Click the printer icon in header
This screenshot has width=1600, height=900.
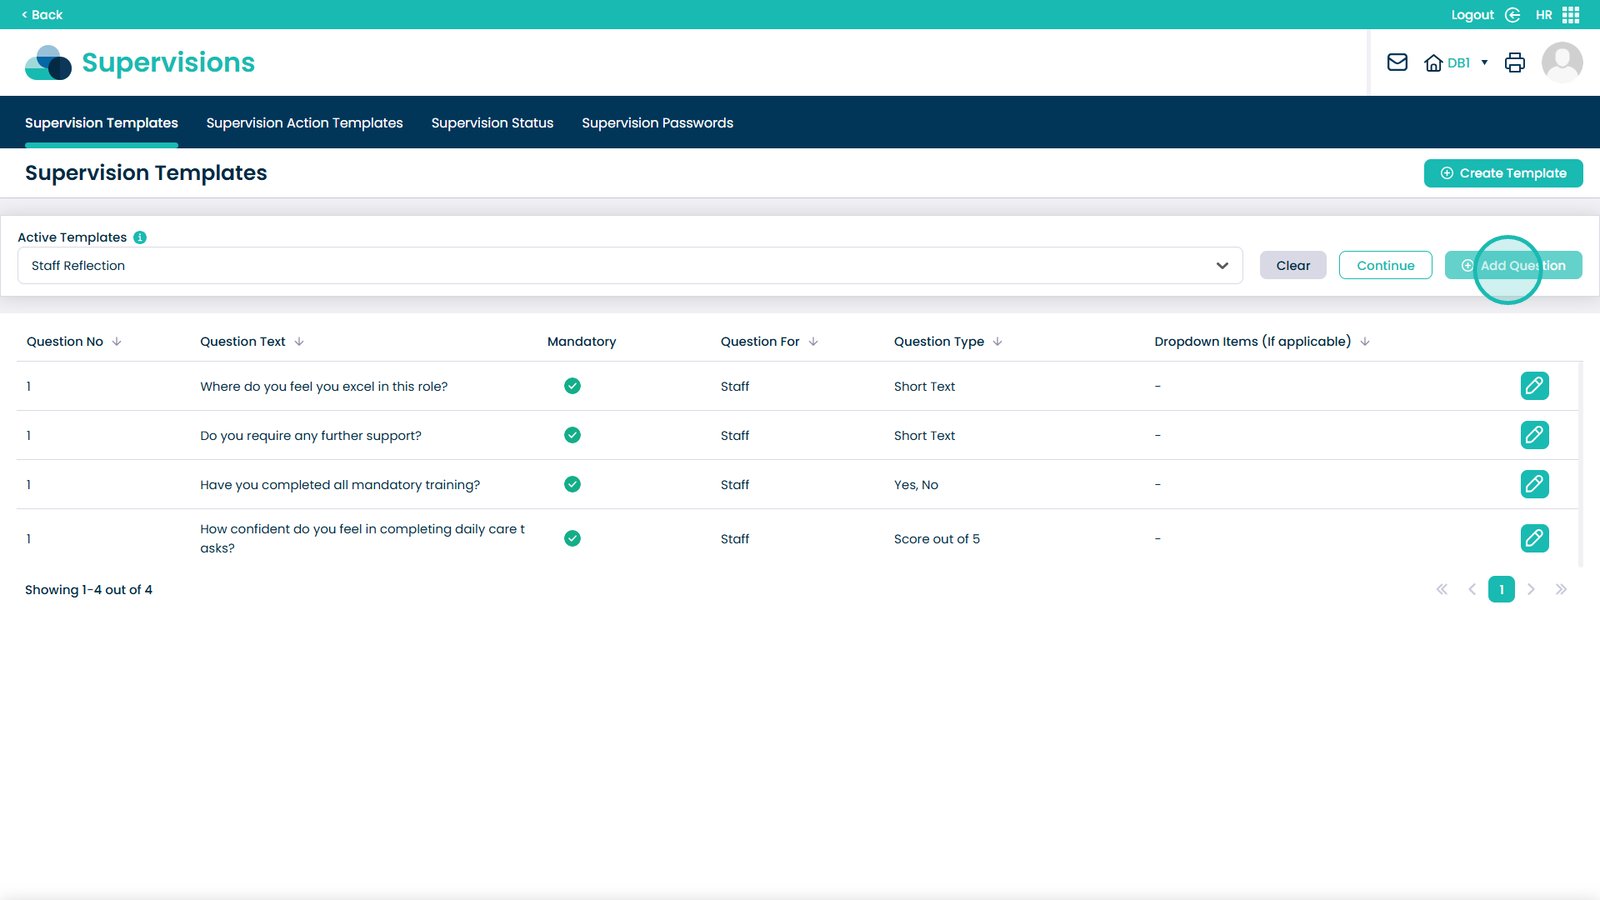1514,63
